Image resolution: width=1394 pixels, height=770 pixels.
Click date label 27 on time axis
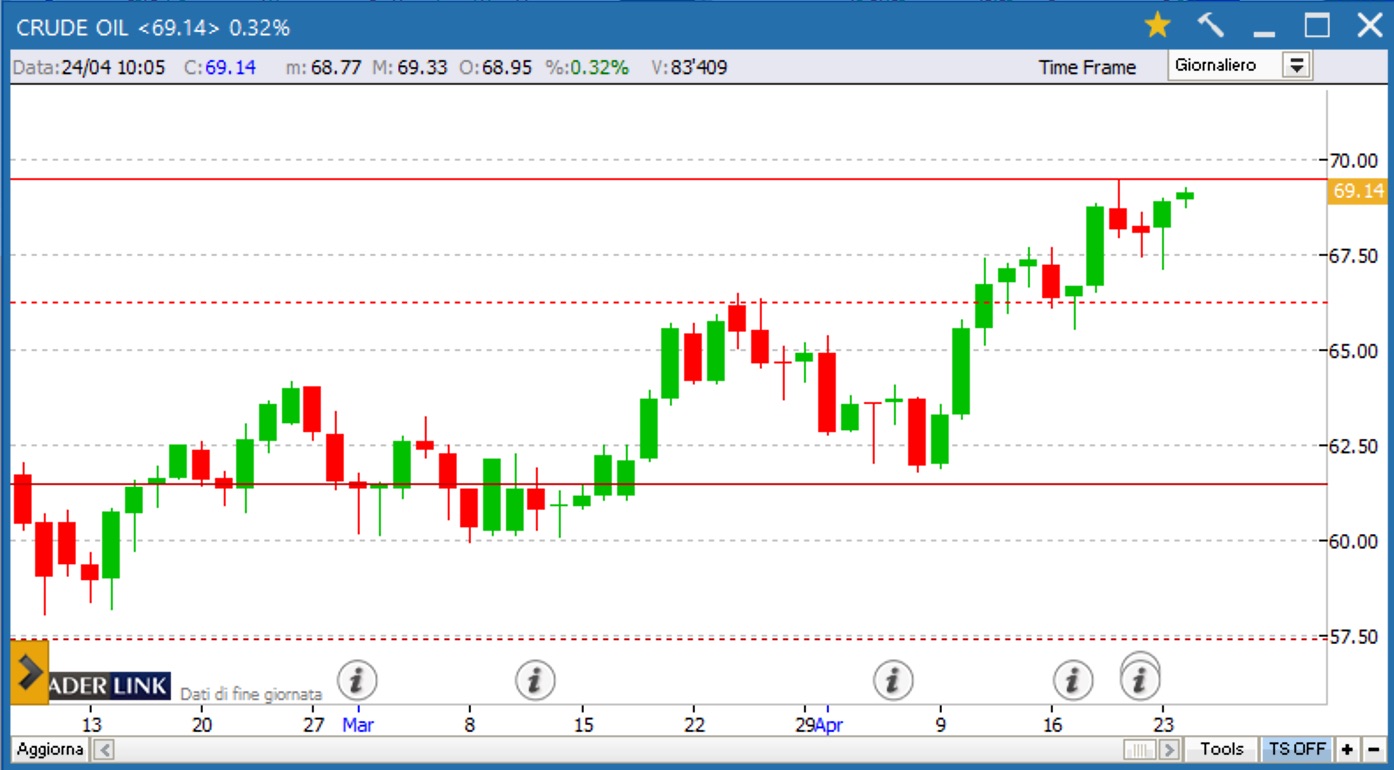pyautogui.click(x=314, y=725)
